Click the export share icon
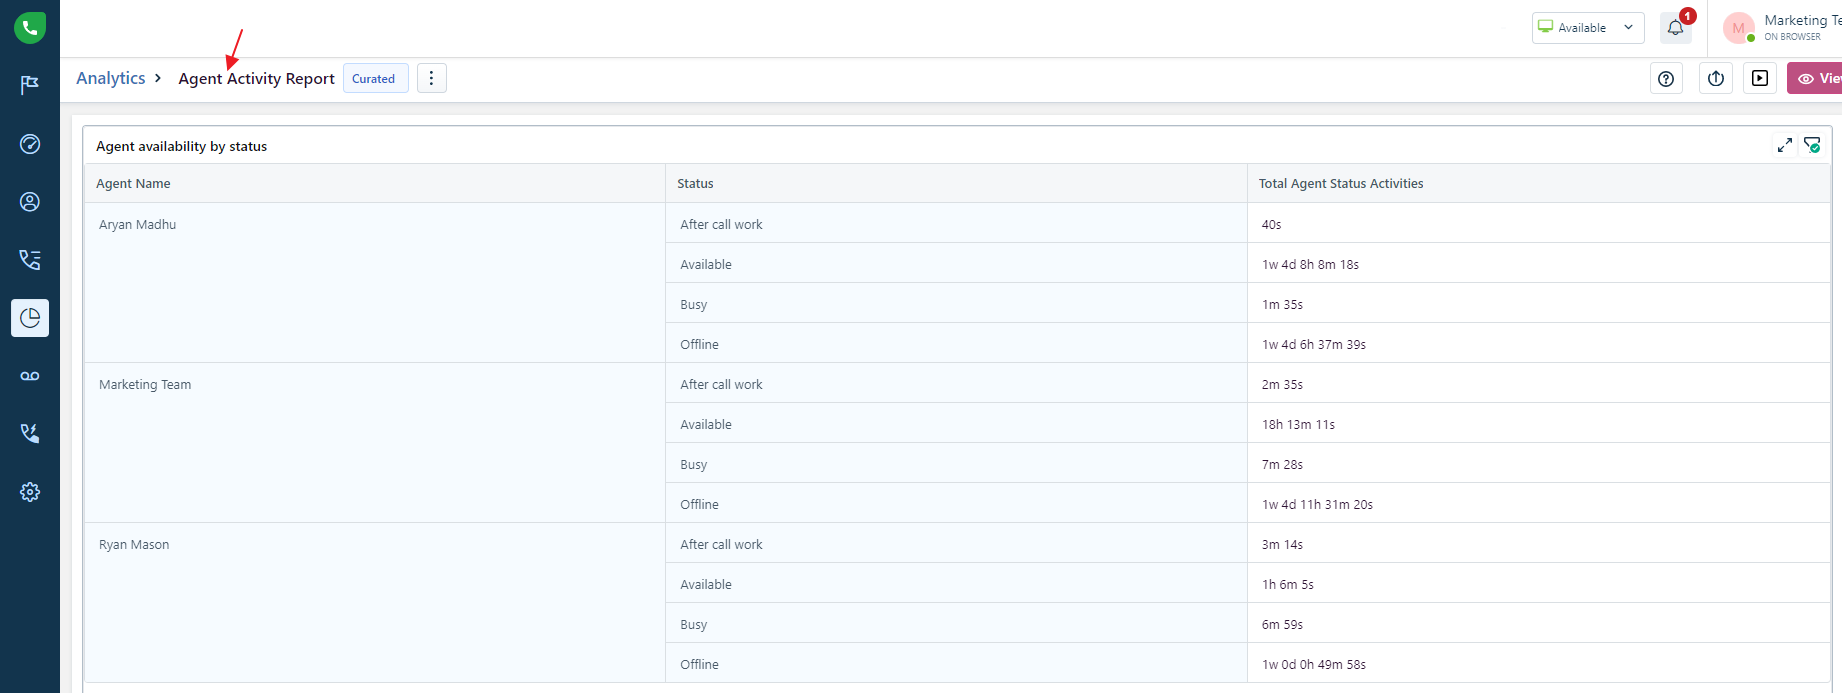 [1716, 78]
